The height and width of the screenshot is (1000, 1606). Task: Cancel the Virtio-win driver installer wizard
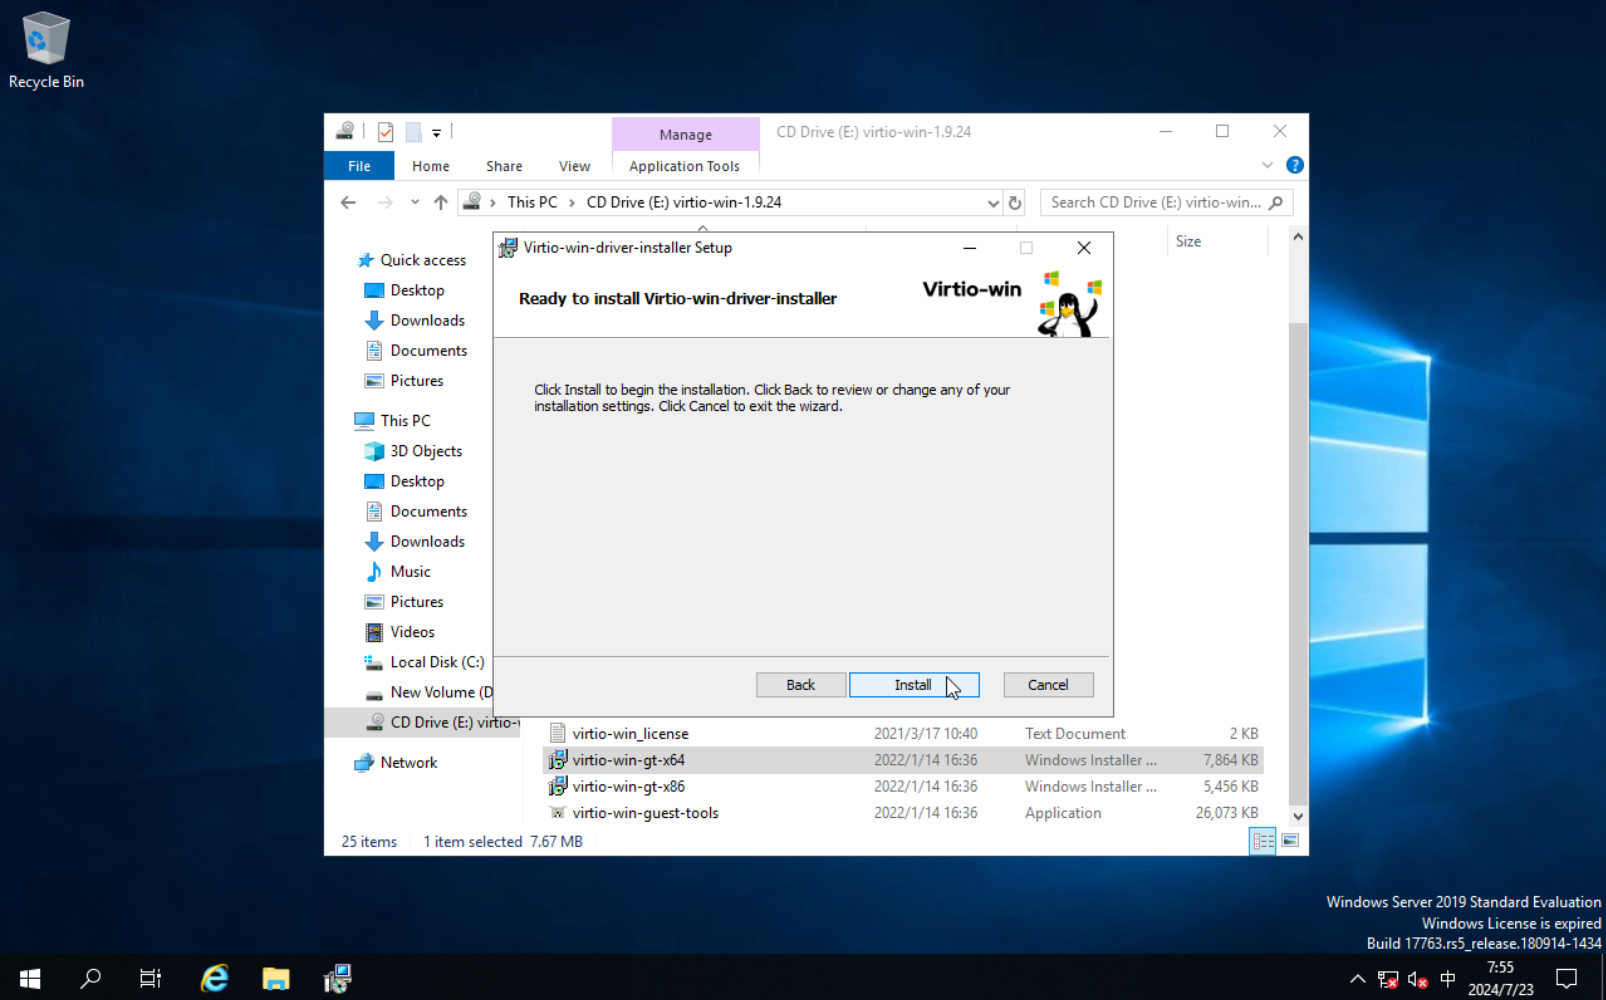pyautogui.click(x=1047, y=684)
